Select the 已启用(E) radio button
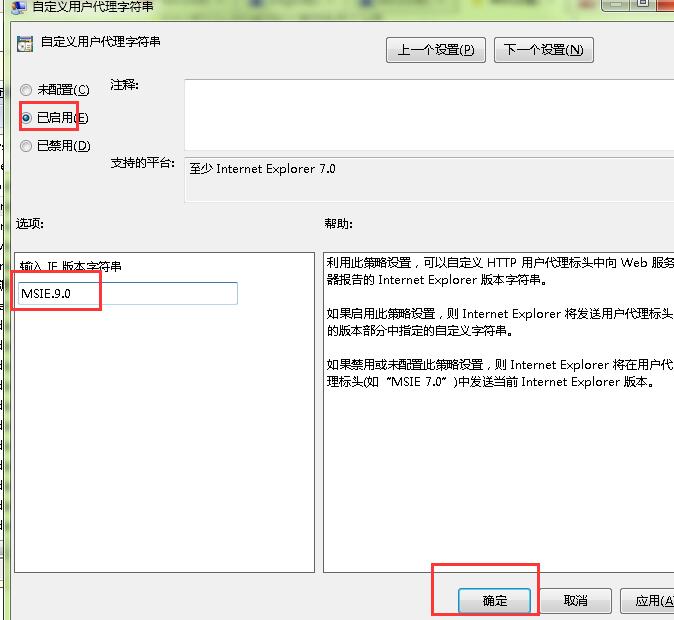 pos(26,117)
